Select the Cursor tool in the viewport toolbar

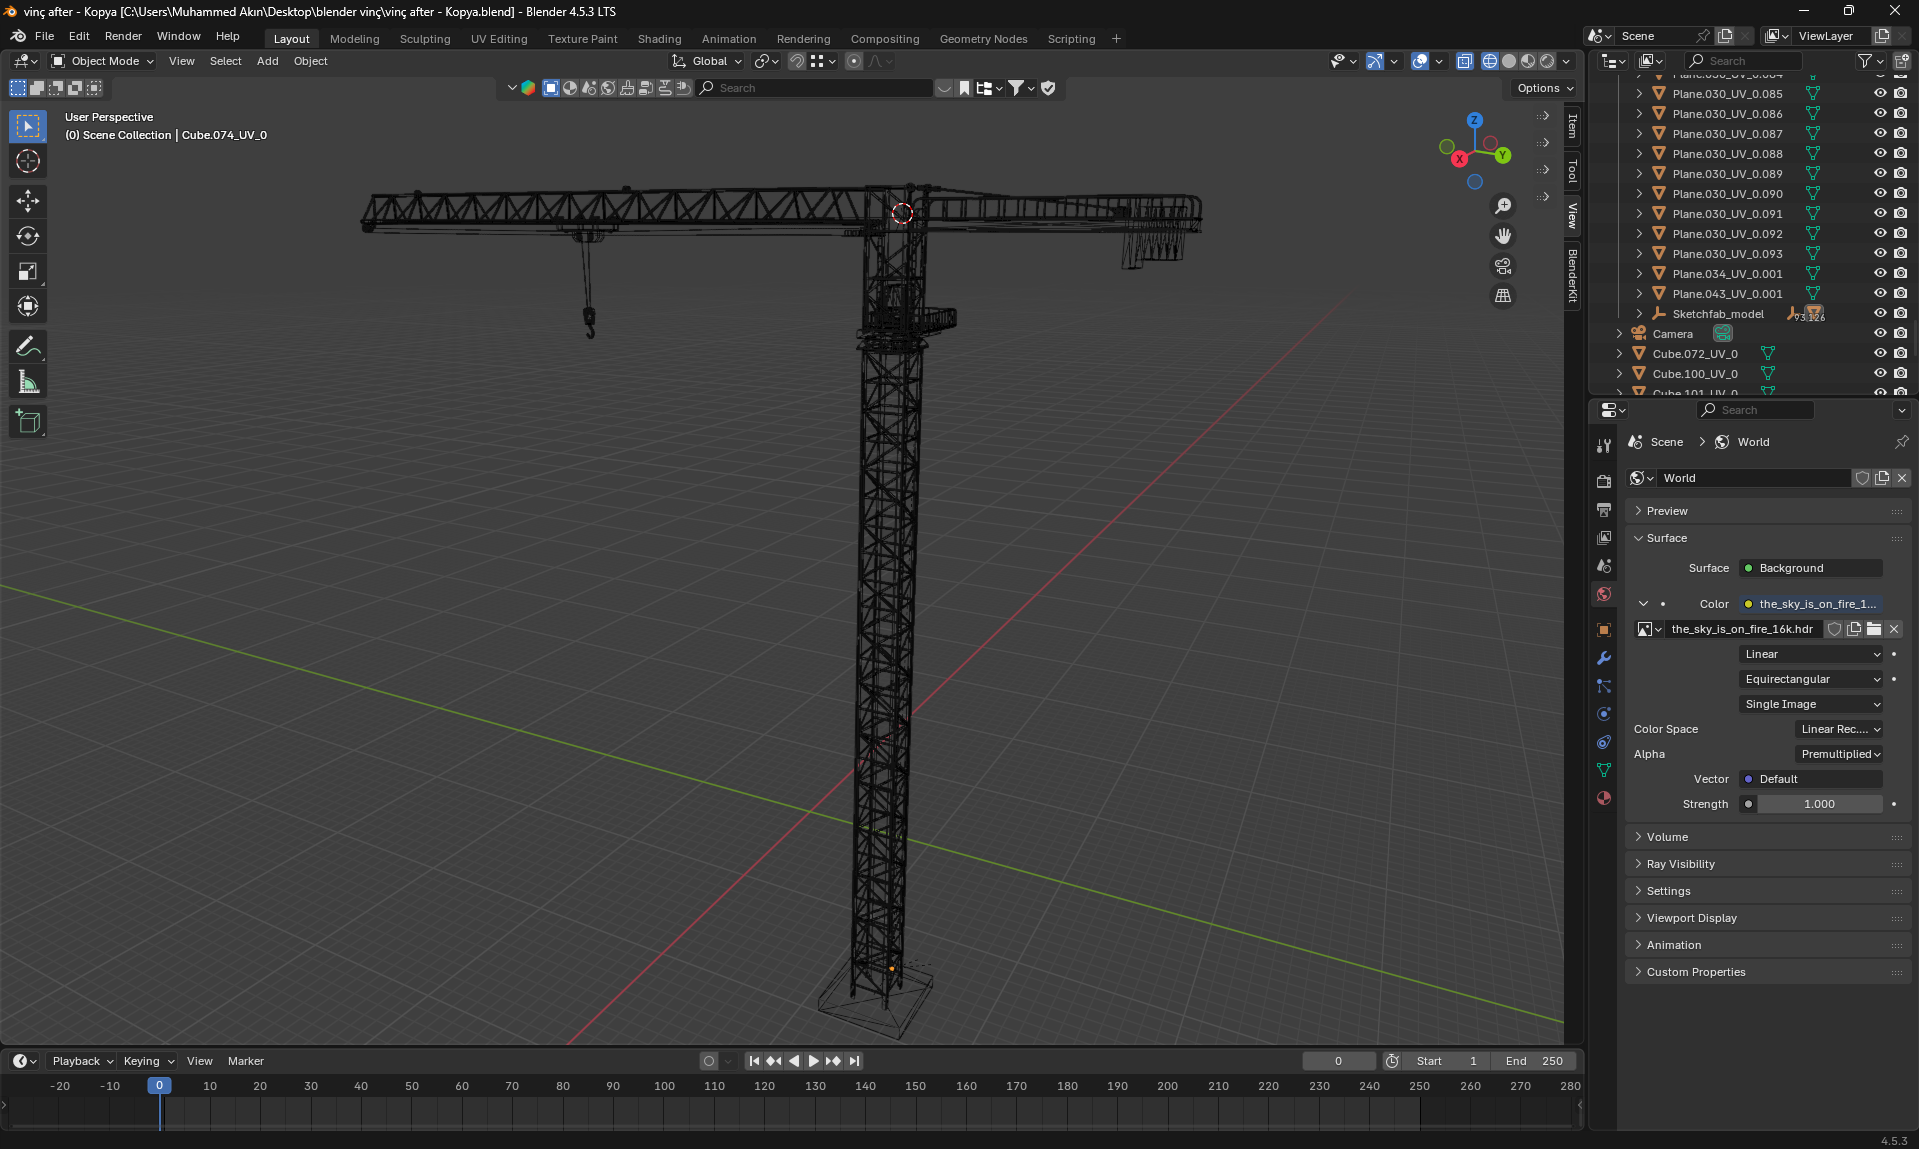pyautogui.click(x=28, y=161)
